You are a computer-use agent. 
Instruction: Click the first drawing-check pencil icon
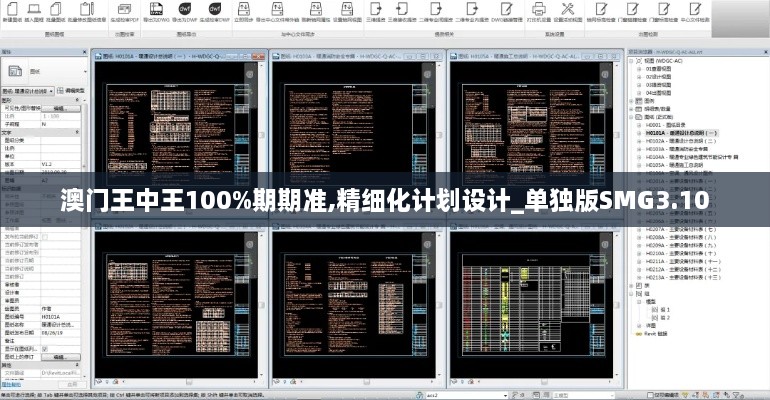[601, 9]
